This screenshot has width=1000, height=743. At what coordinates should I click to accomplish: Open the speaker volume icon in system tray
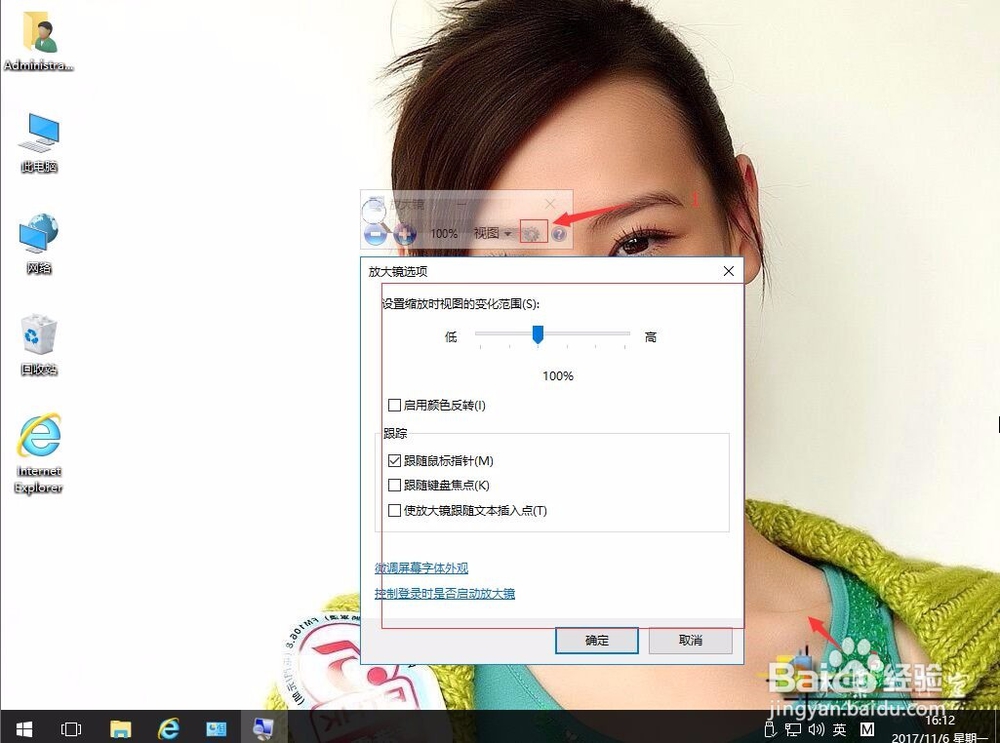815,730
